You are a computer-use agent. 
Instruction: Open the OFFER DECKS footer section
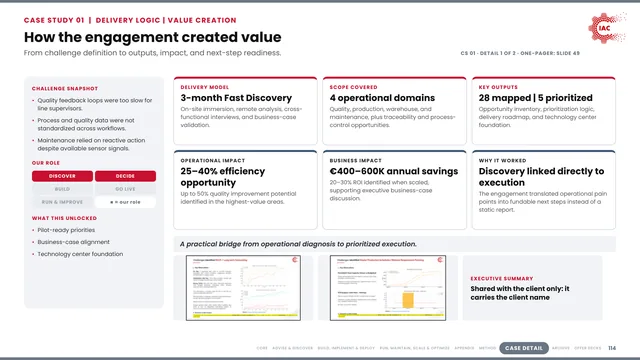(587, 348)
